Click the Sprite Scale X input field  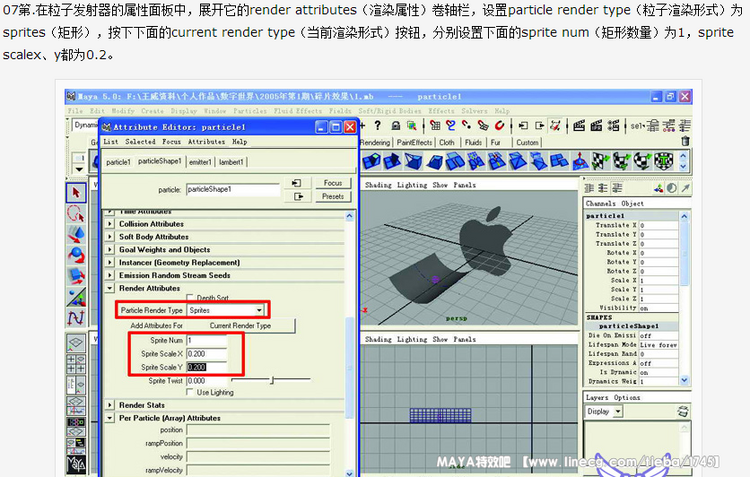(x=207, y=354)
